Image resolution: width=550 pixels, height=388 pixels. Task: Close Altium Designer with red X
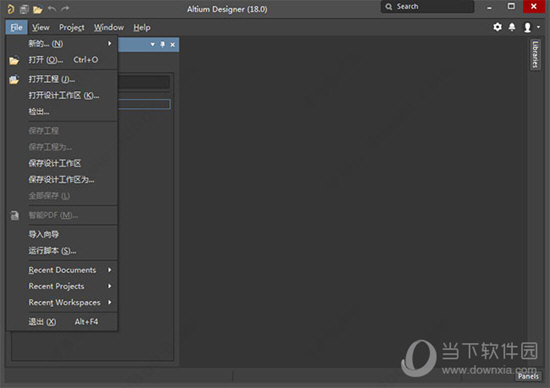(x=534, y=6)
